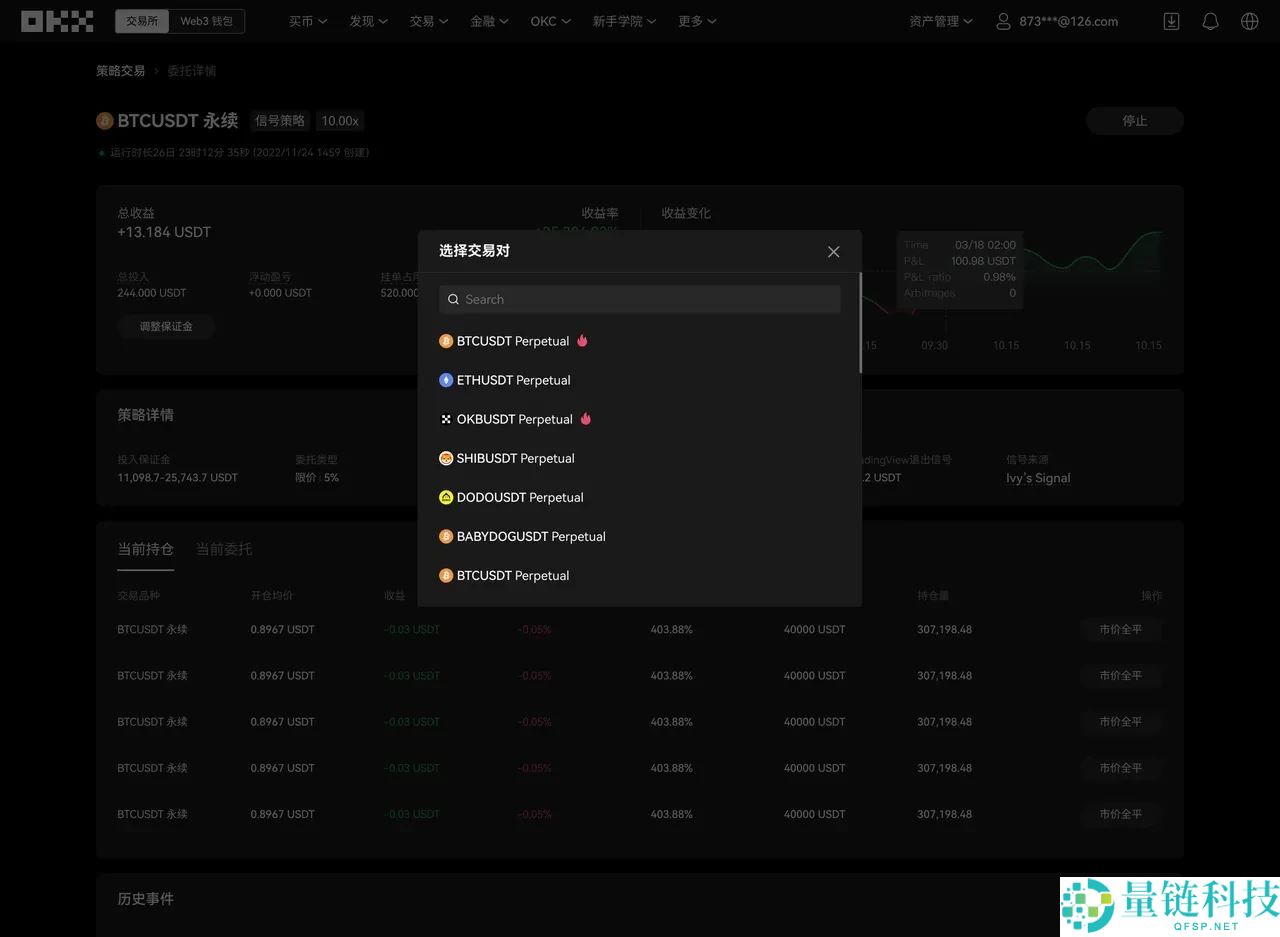This screenshot has height=937, width=1280.
Task: Click the account profile icon
Action: pos(1003,20)
